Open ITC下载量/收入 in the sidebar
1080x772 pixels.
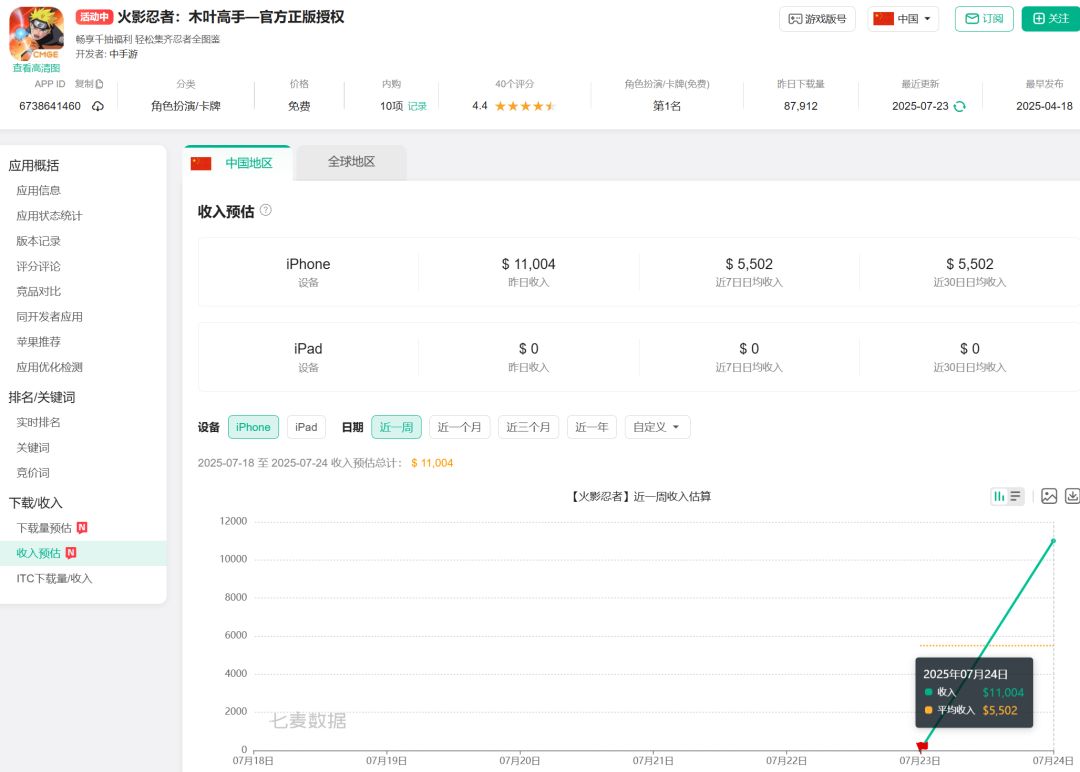(54, 578)
